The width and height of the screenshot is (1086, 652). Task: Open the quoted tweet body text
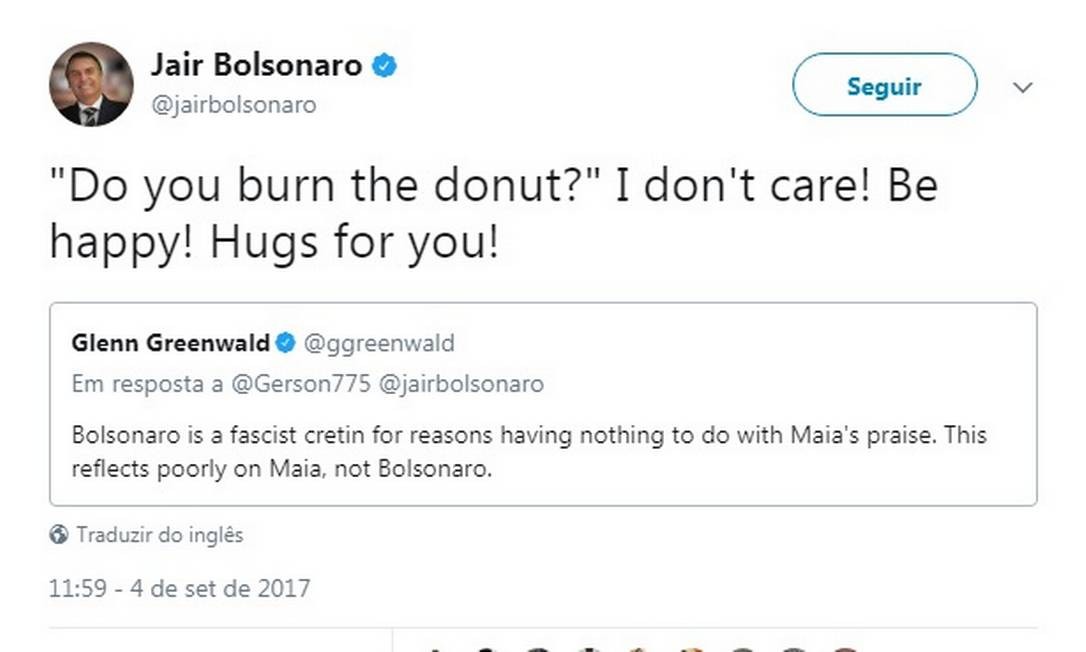pos(530,452)
